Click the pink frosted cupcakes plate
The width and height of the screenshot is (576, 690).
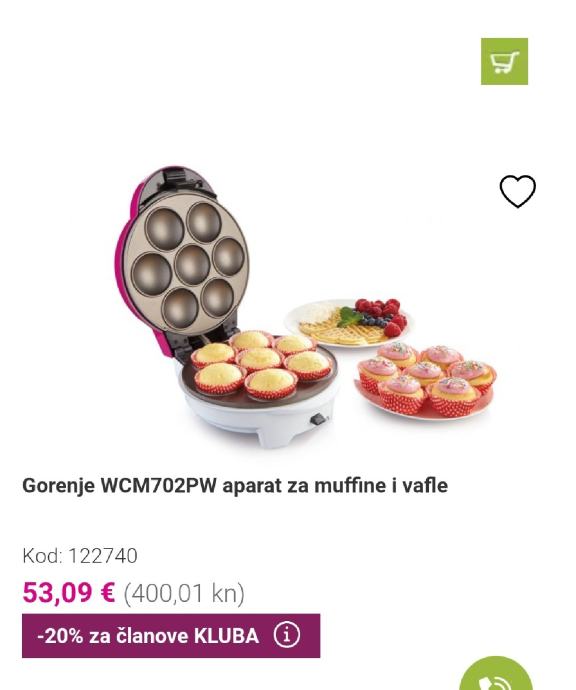426,380
